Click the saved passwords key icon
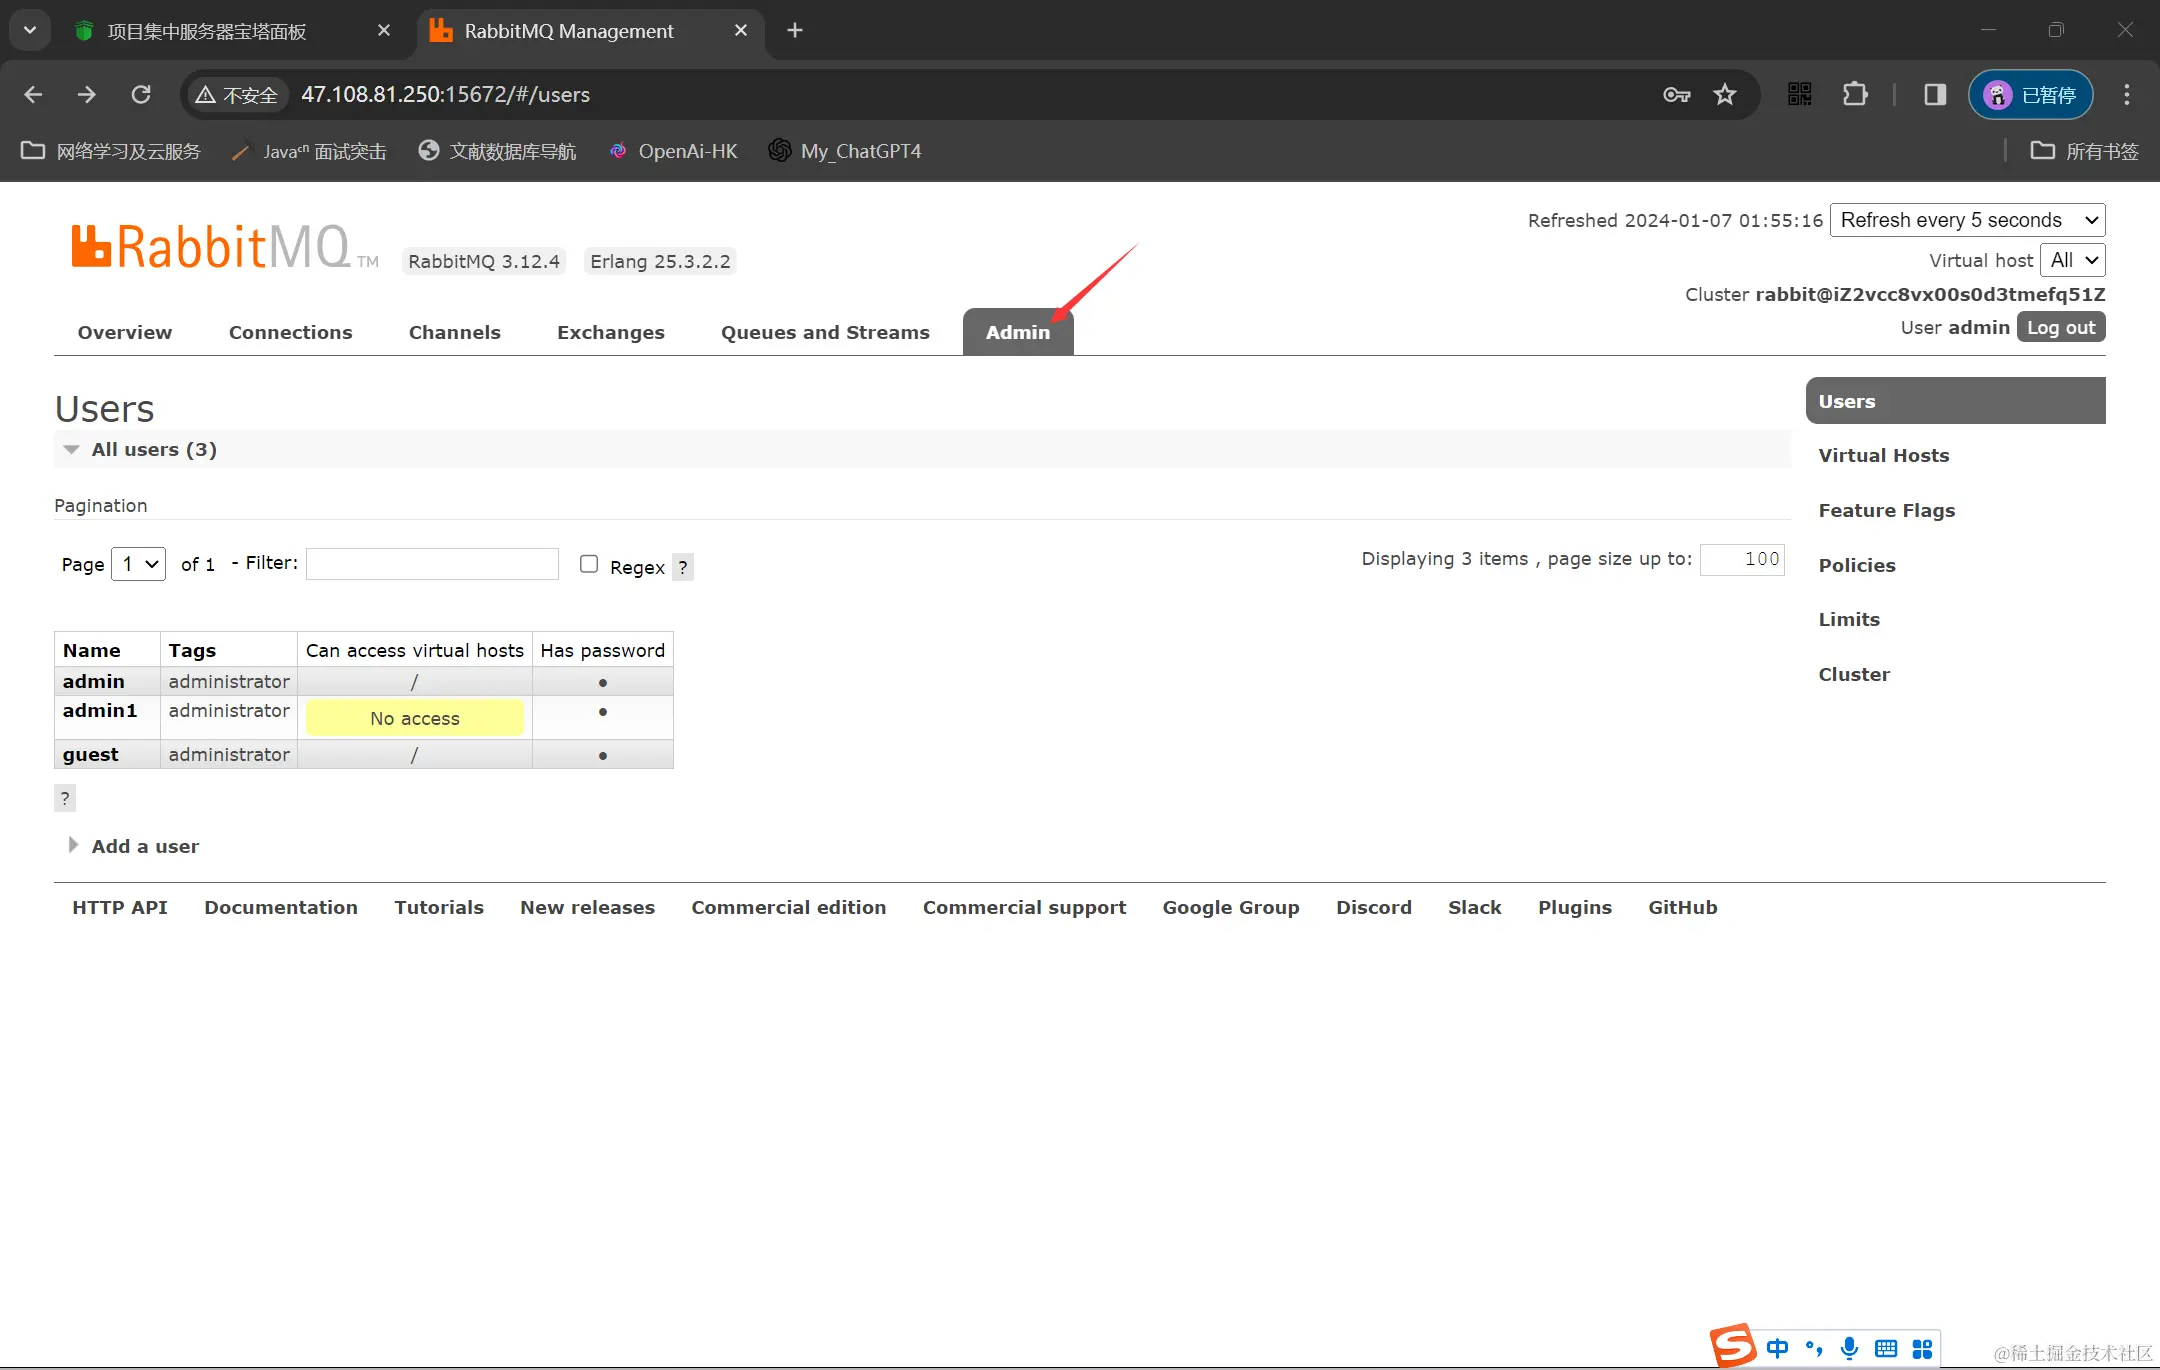Screen dimensions: 2160x1370 point(1676,94)
